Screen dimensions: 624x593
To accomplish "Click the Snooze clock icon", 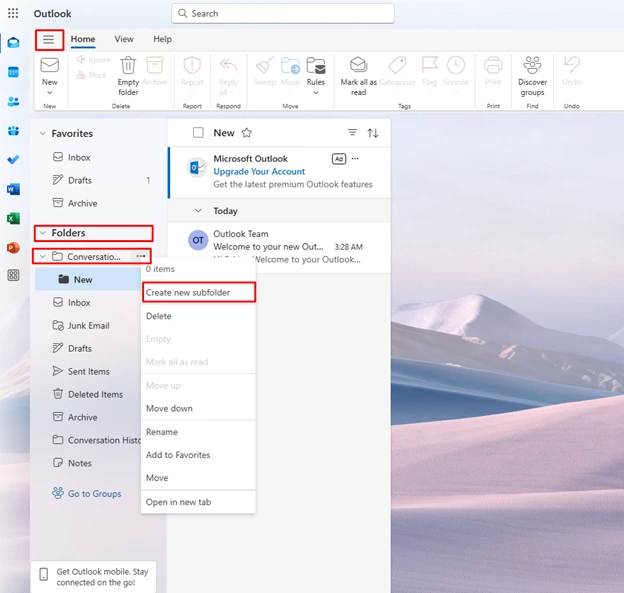I will pyautogui.click(x=456, y=65).
